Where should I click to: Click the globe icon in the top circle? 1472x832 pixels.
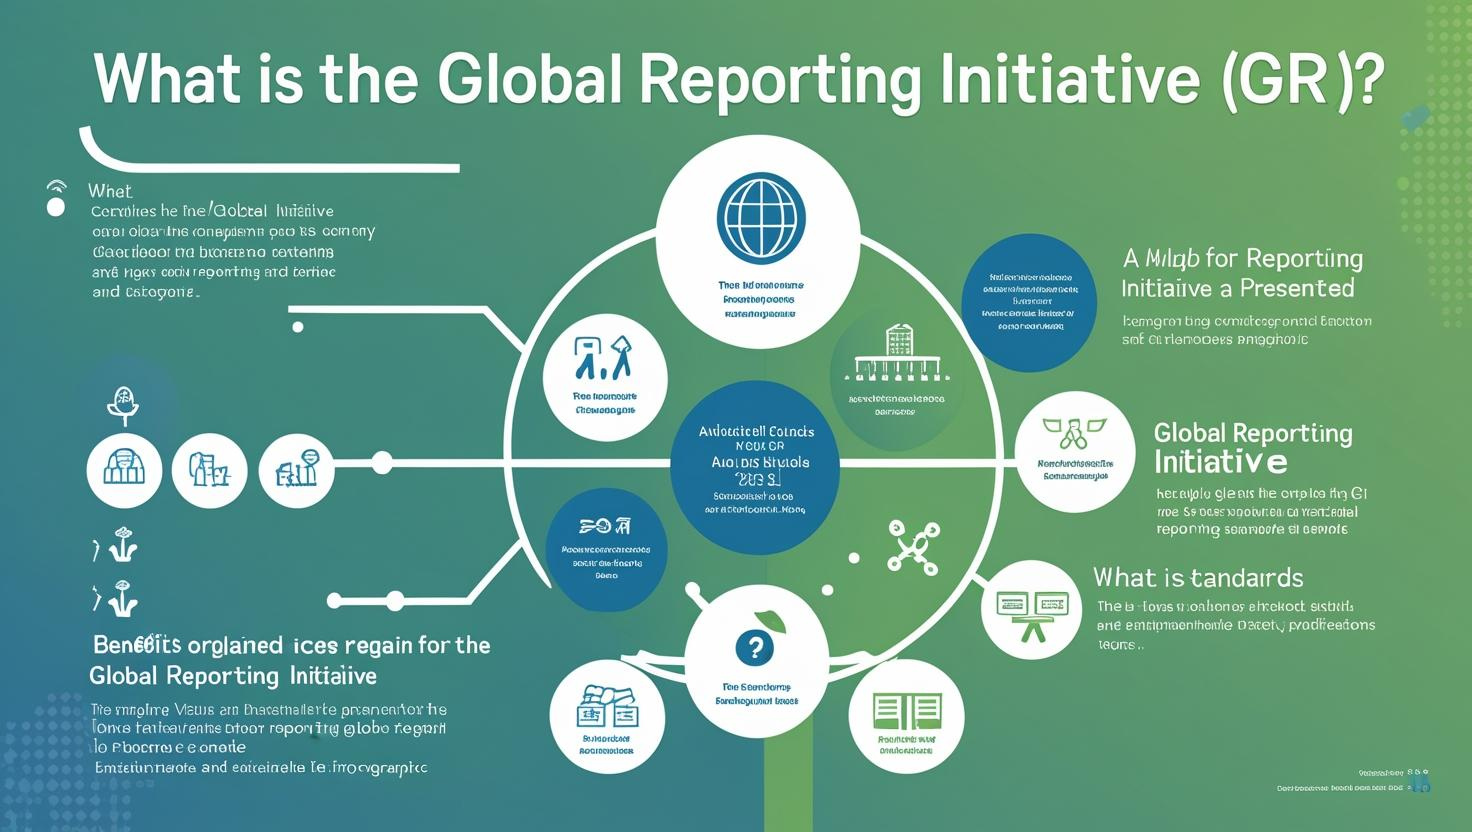(761, 218)
